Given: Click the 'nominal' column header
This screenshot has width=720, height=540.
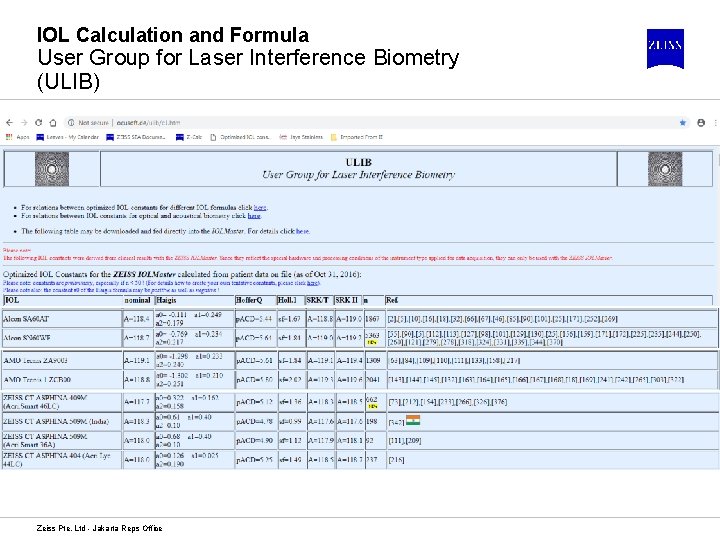Looking at the screenshot, I should tap(138, 300).
